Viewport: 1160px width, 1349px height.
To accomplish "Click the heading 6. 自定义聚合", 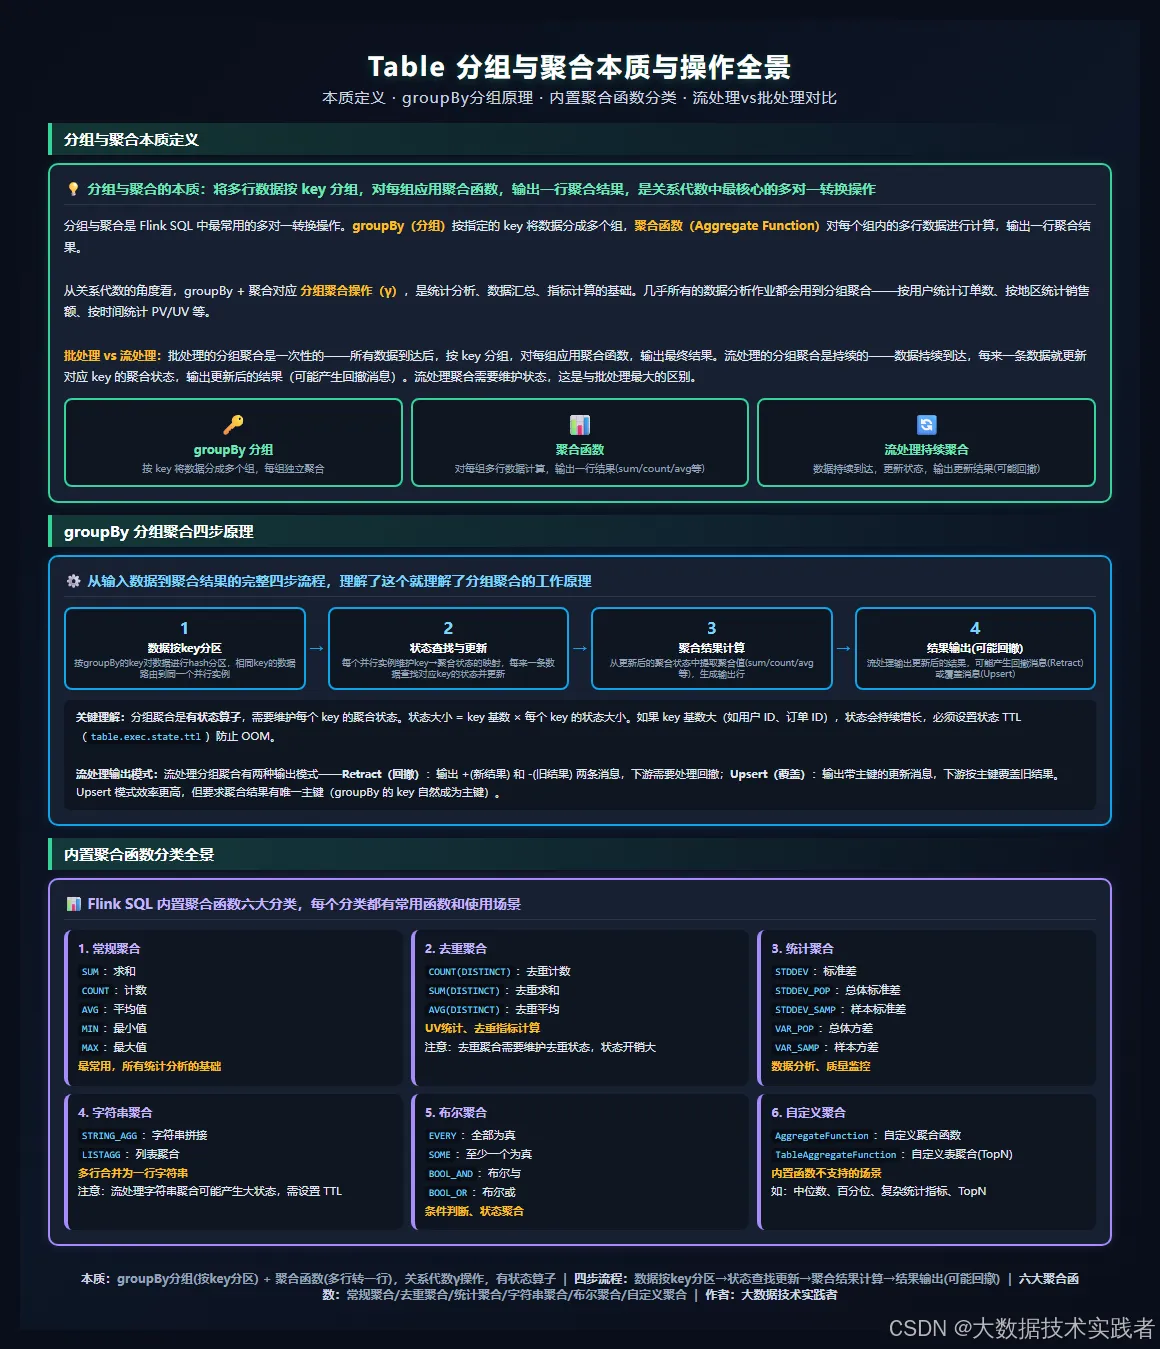I will click(x=808, y=1113).
